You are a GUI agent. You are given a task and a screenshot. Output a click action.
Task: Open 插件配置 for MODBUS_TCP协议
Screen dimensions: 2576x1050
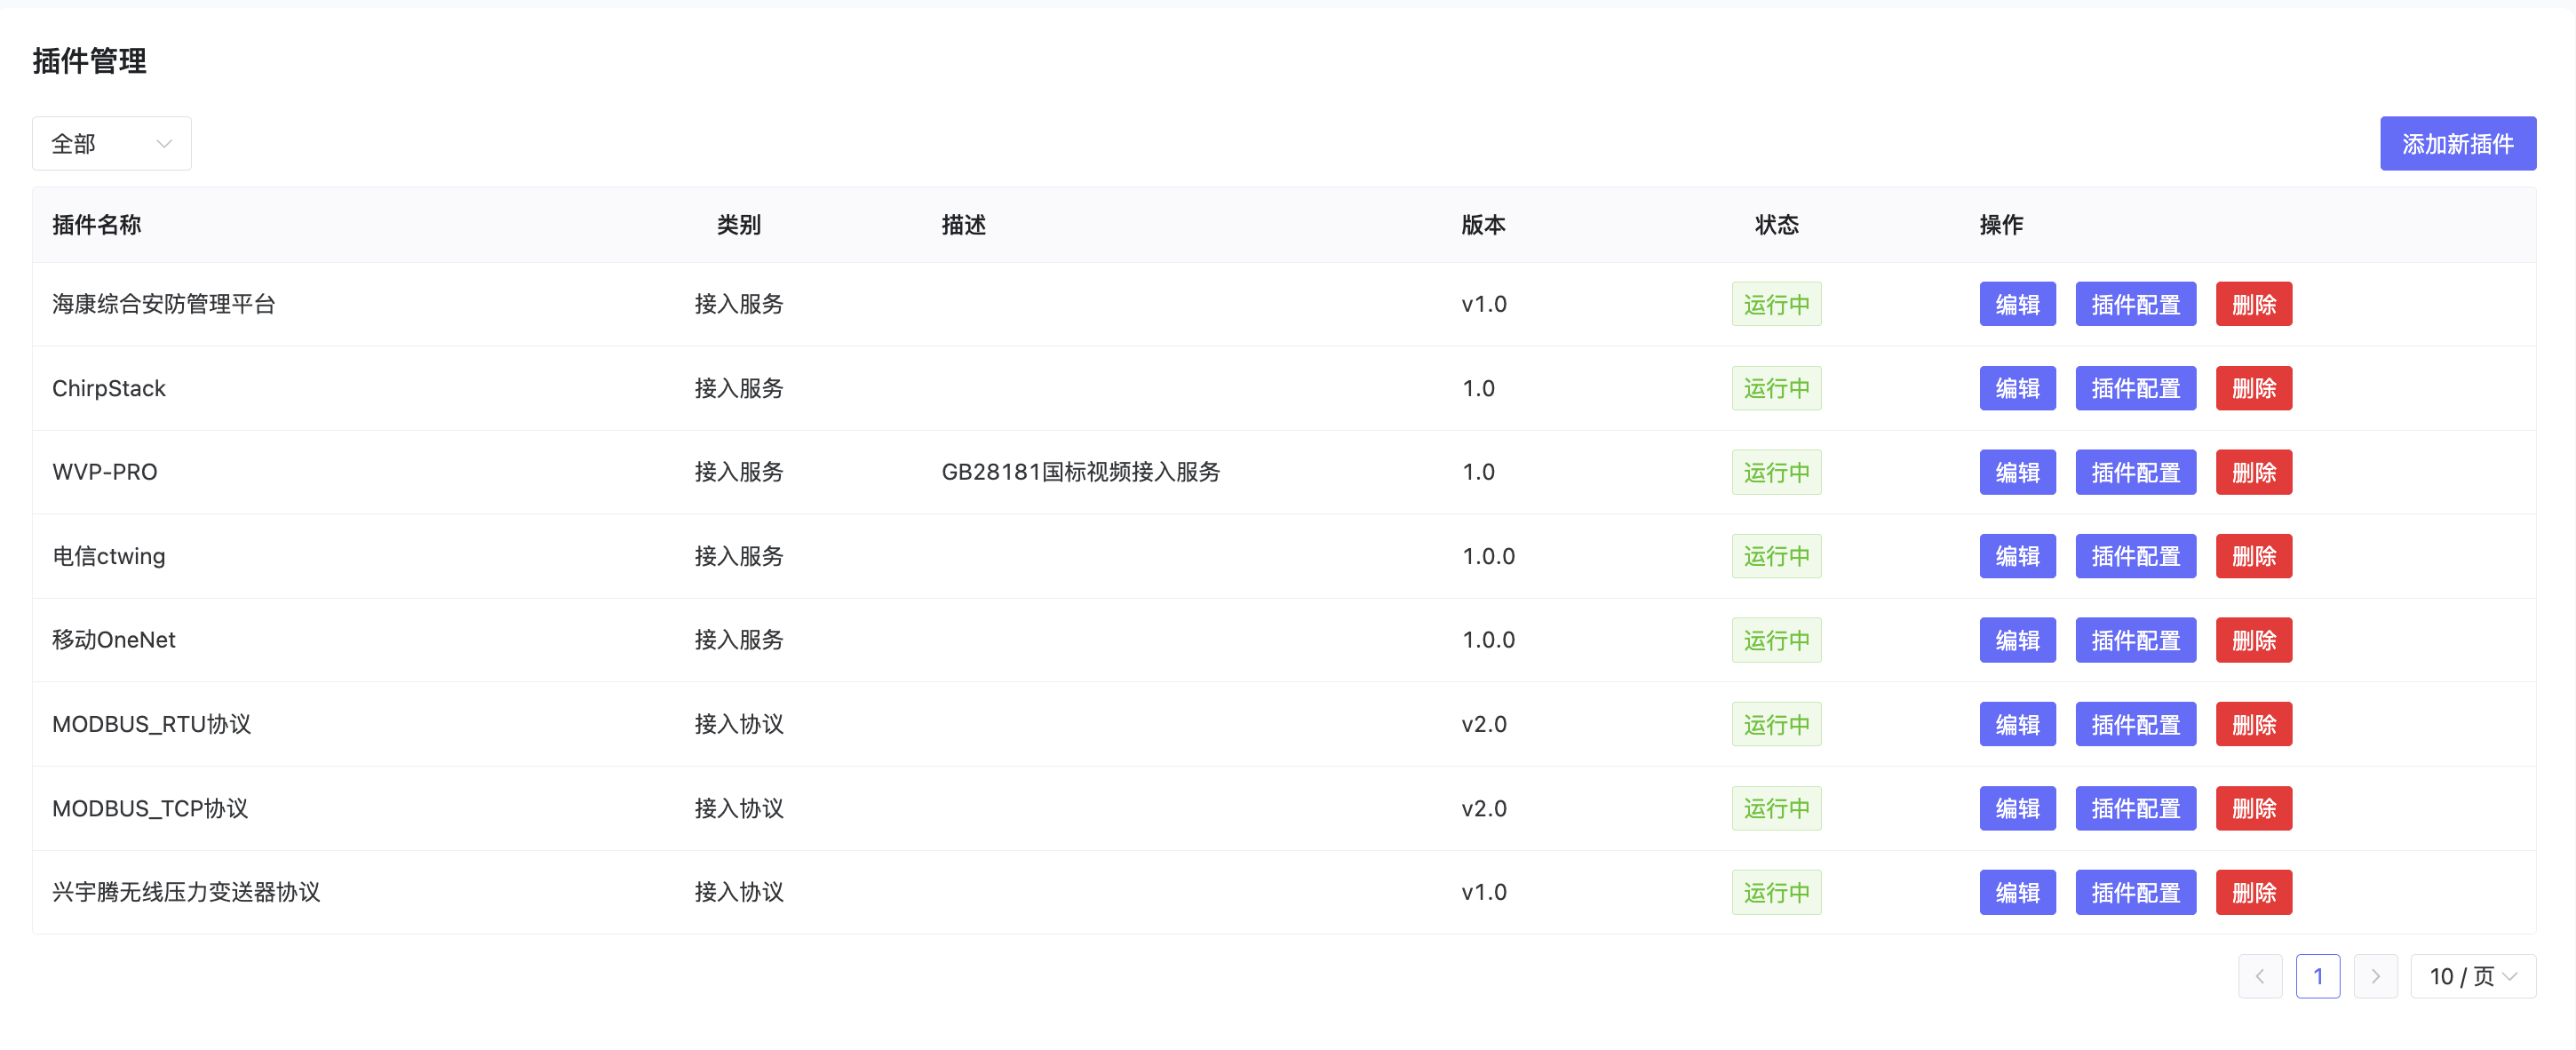click(x=2135, y=808)
